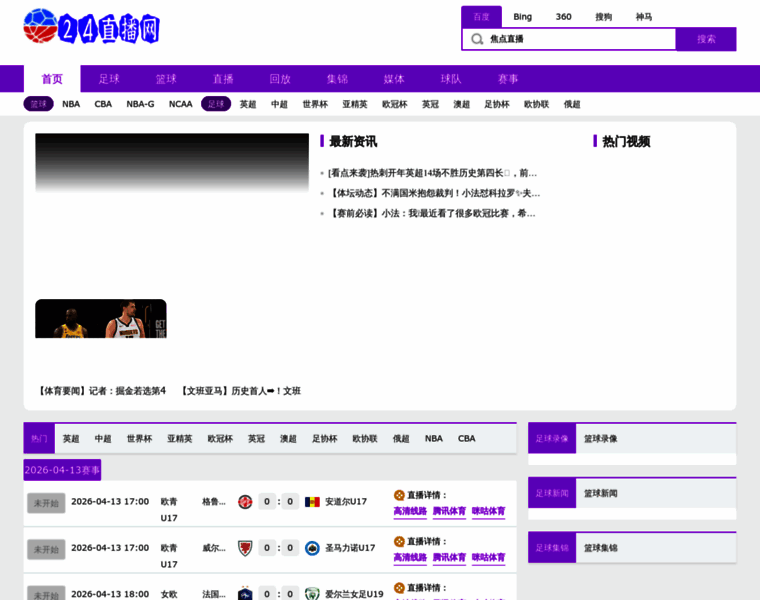This screenshot has height=600, width=760.
Task: Select the 百度 search engine tab
Action: pyautogui.click(x=481, y=16)
